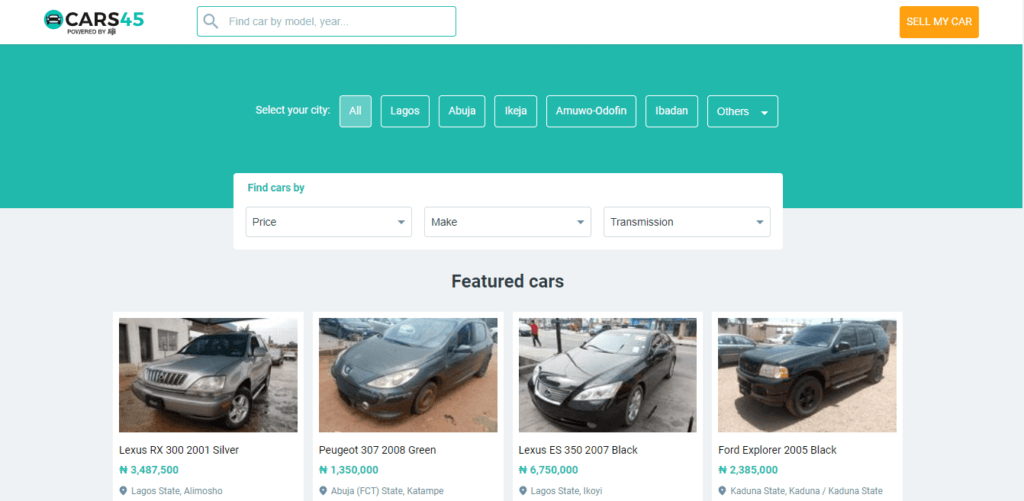Click the search magnifier icon

pyautogui.click(x=210, y=22)
